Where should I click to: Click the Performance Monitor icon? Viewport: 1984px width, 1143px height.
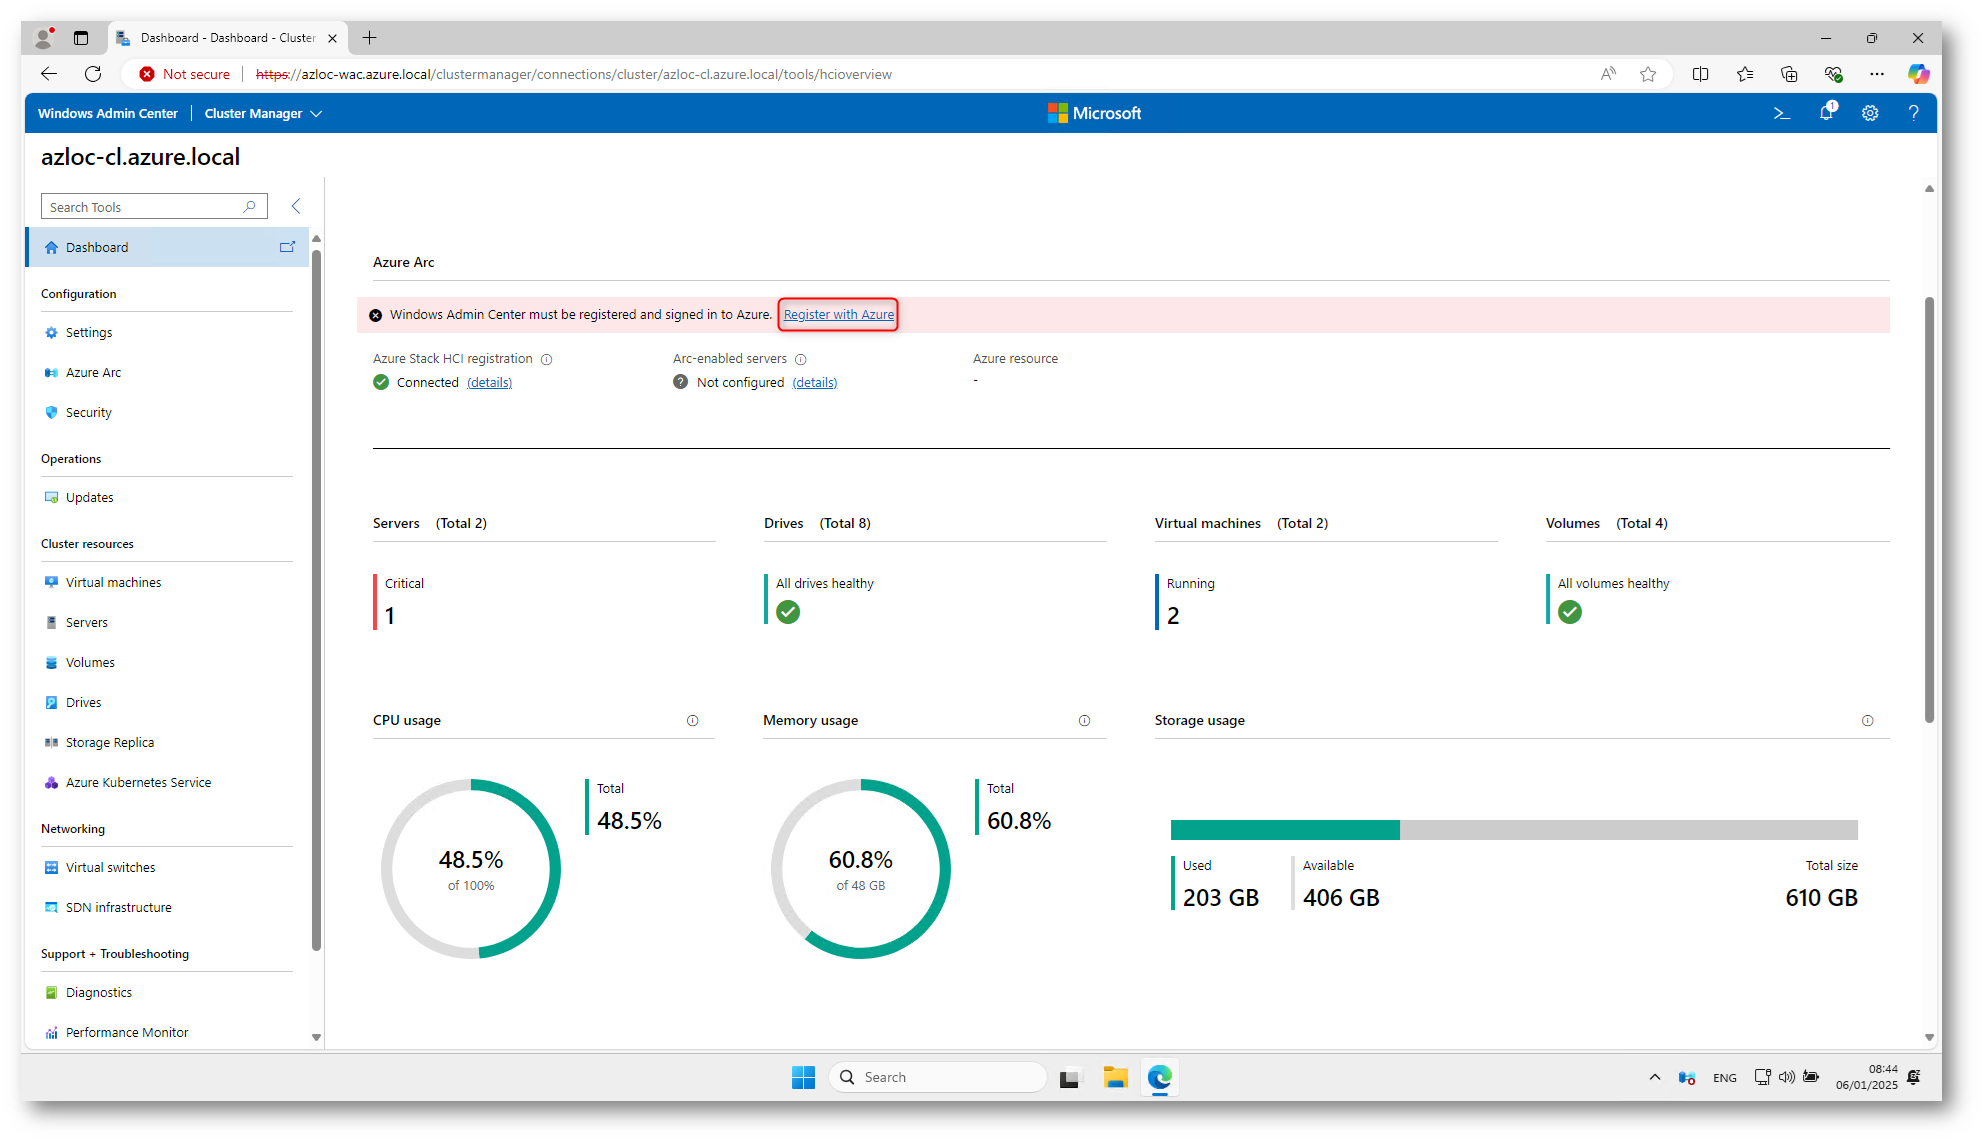point(52,1032)
